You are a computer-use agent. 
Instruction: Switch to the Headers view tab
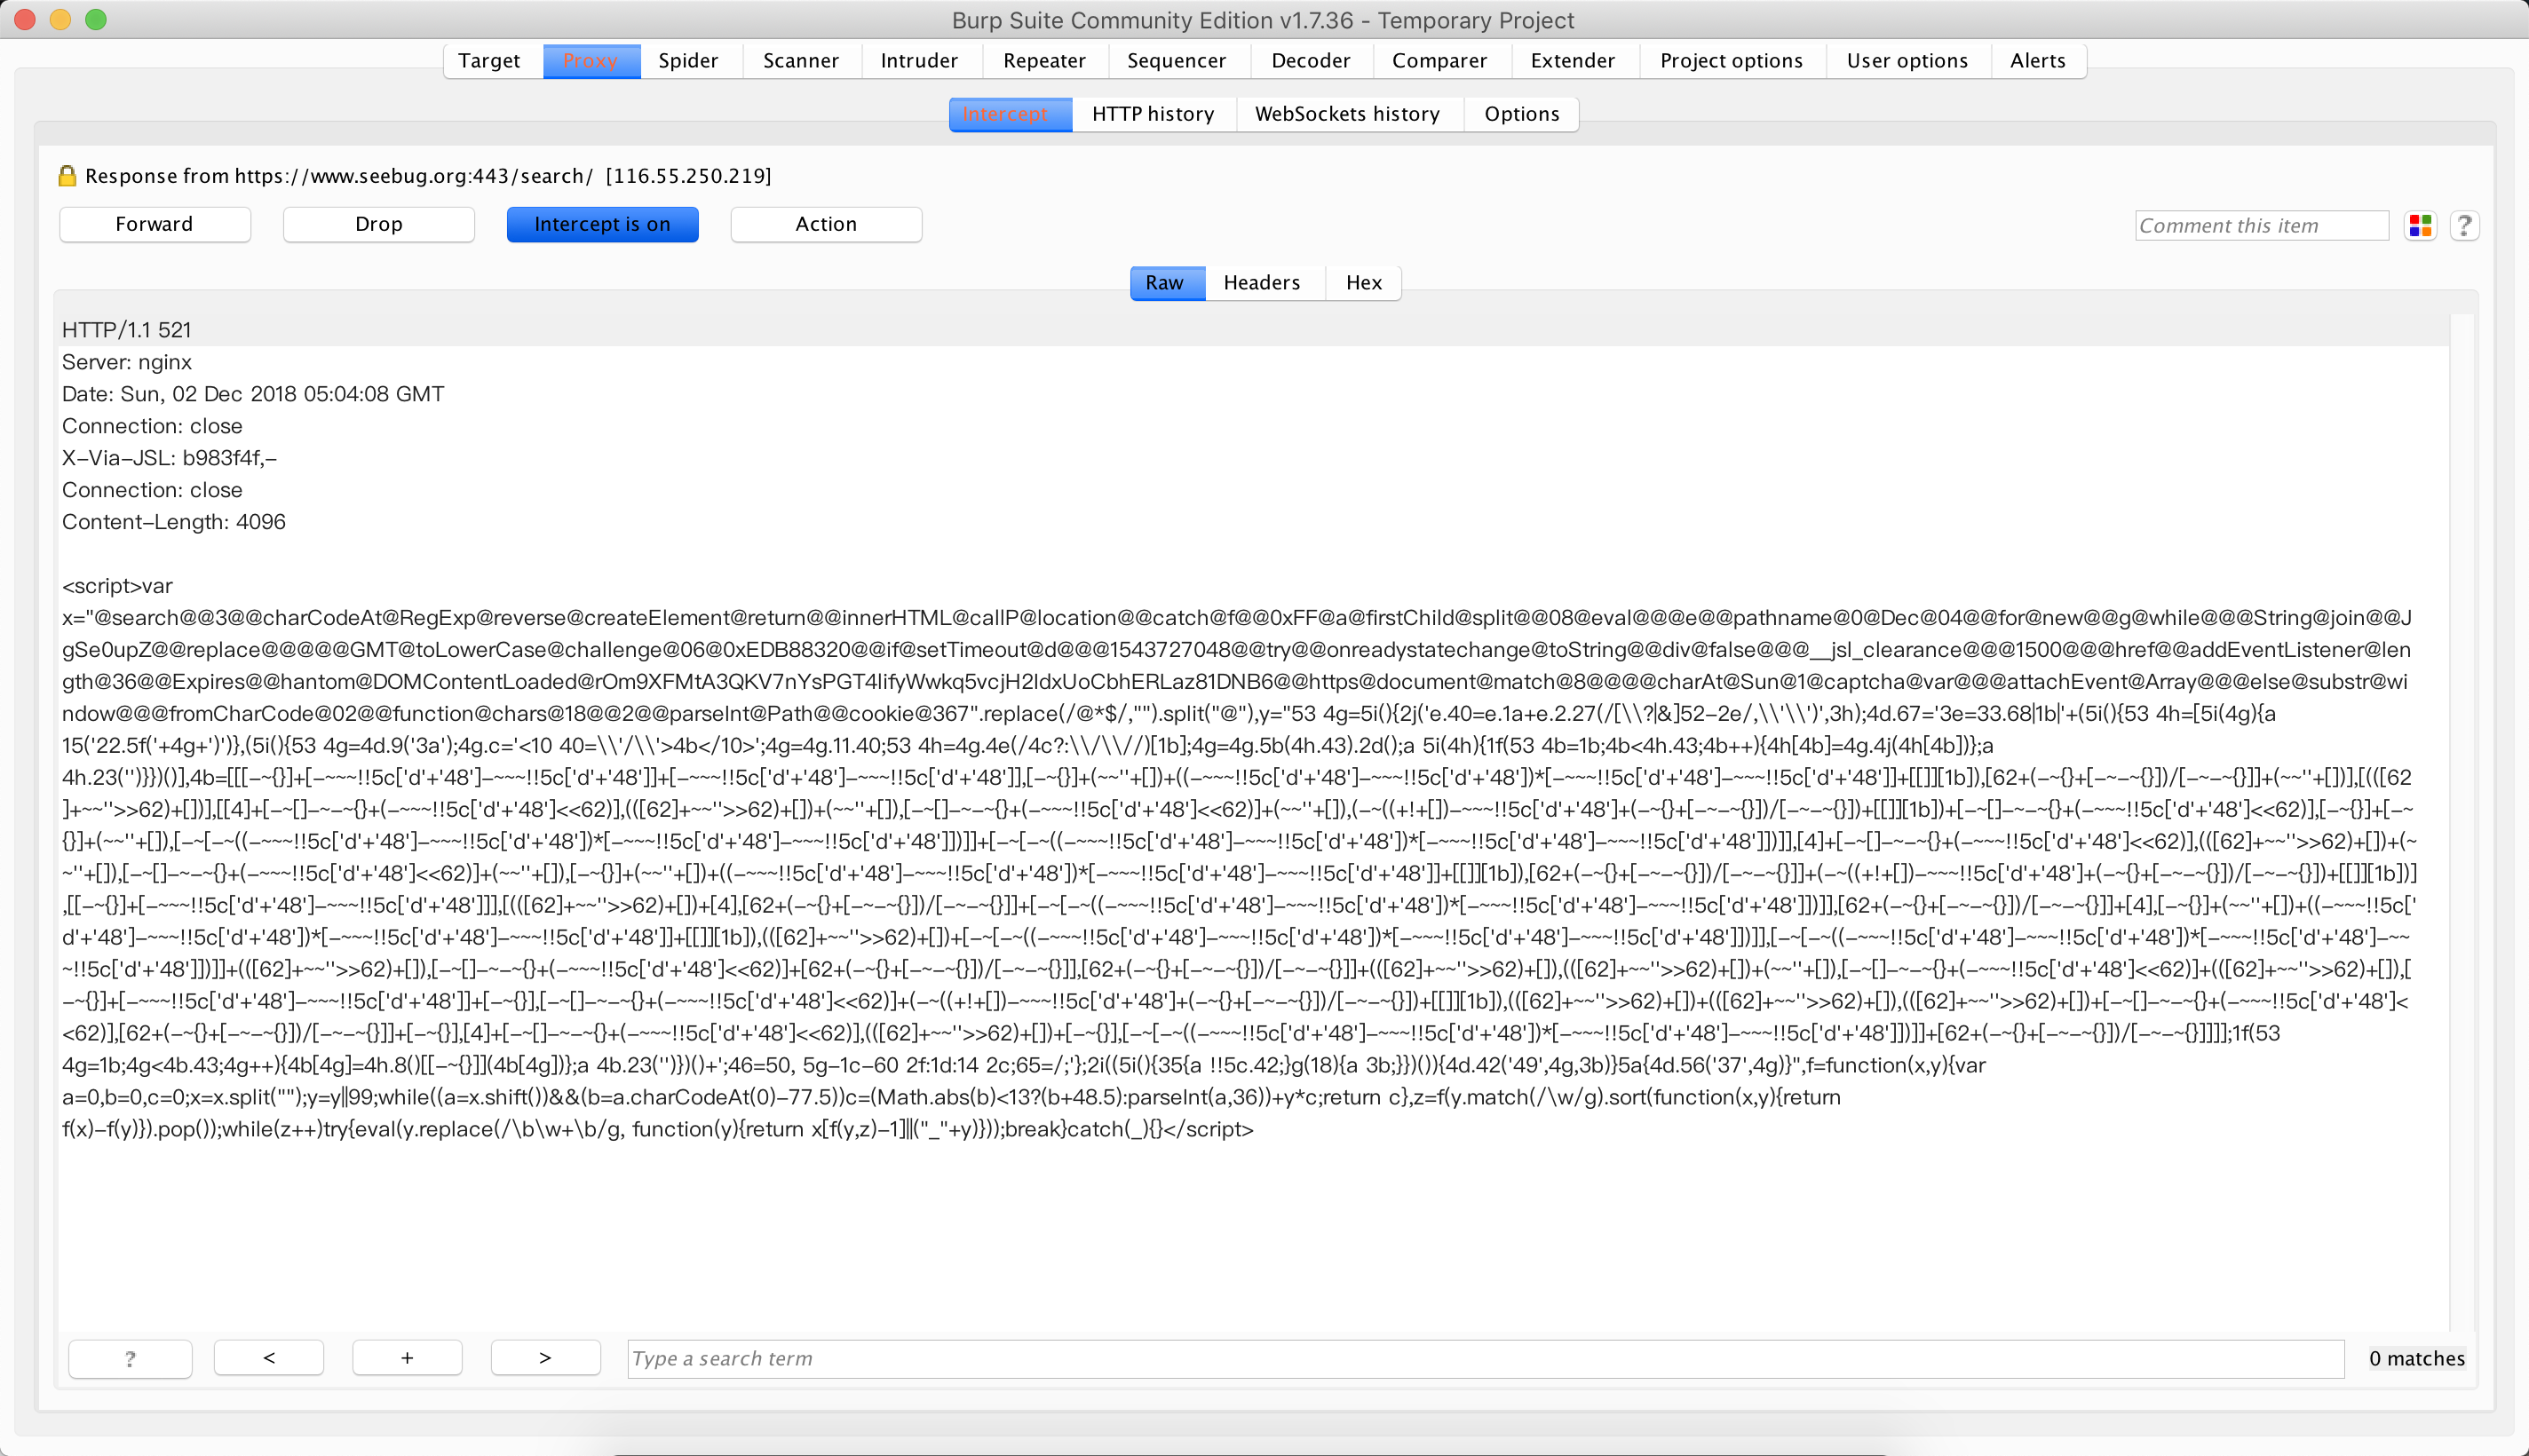[1261, 283]
